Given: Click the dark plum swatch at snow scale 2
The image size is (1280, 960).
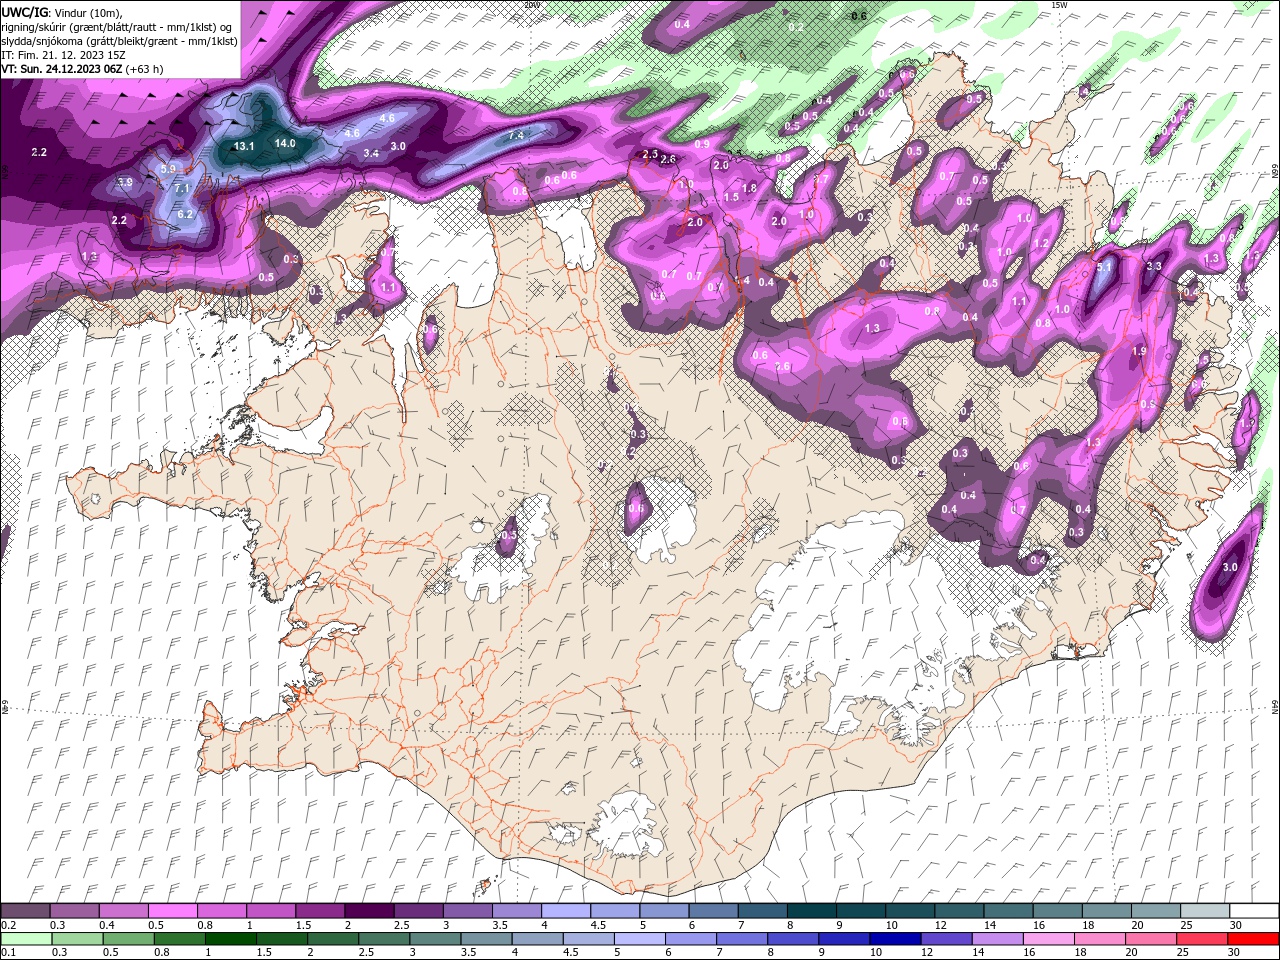Looking at the screenshot, I should click(368, 911).
